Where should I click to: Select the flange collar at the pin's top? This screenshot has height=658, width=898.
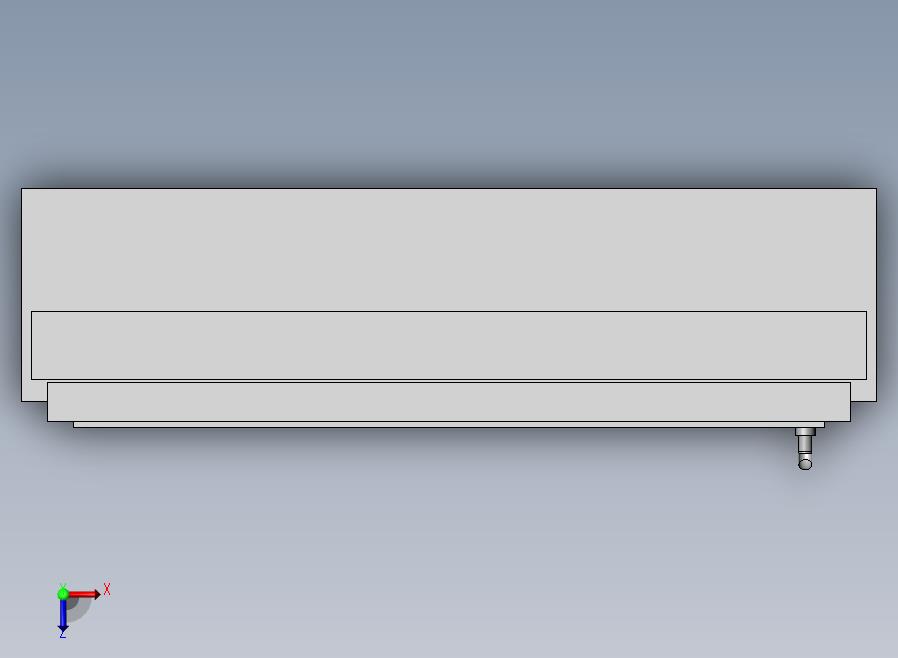point(805,432)
